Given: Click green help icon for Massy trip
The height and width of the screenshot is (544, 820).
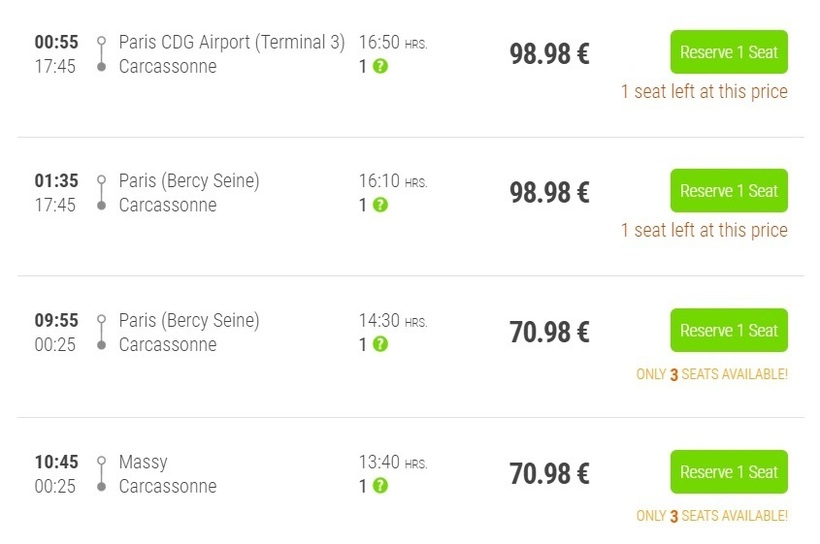Looking at the screenshot, I should point(380,486).
